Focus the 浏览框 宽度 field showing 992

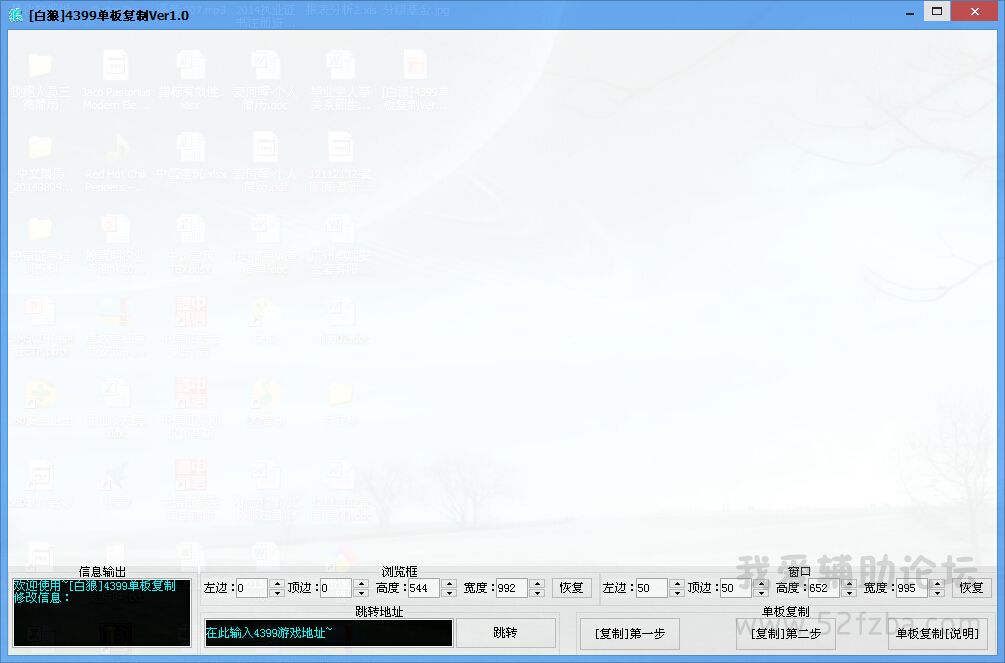[512, 588]
